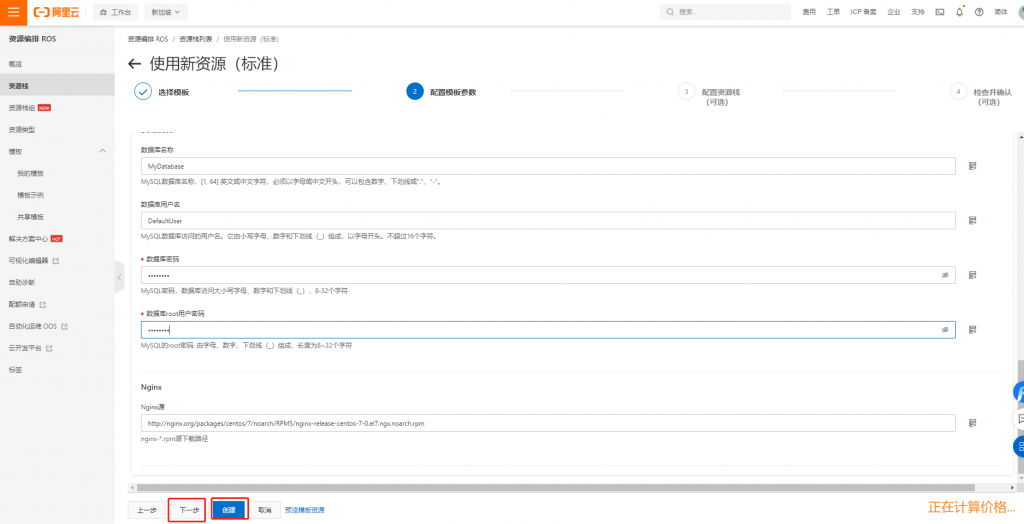Click the 上一步 button
The image size is (1024, 524).
pyautogui.click(x=146, y=510)
